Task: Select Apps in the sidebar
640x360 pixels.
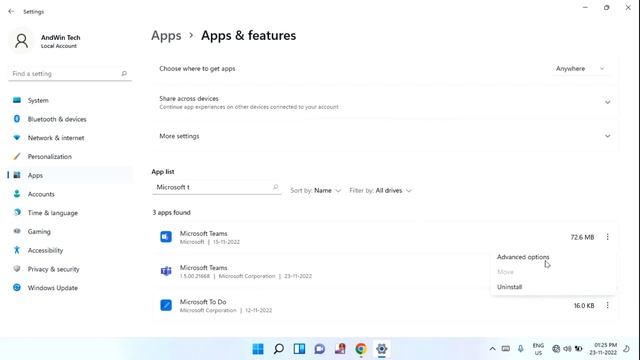Action: pyautogui.click(x=70, y=175)
